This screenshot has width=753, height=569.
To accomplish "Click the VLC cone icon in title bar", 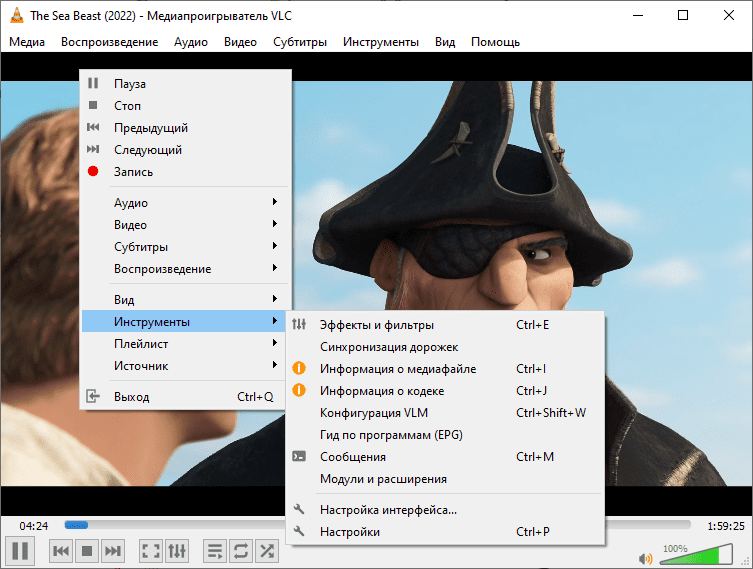I will tap(17, 15).
